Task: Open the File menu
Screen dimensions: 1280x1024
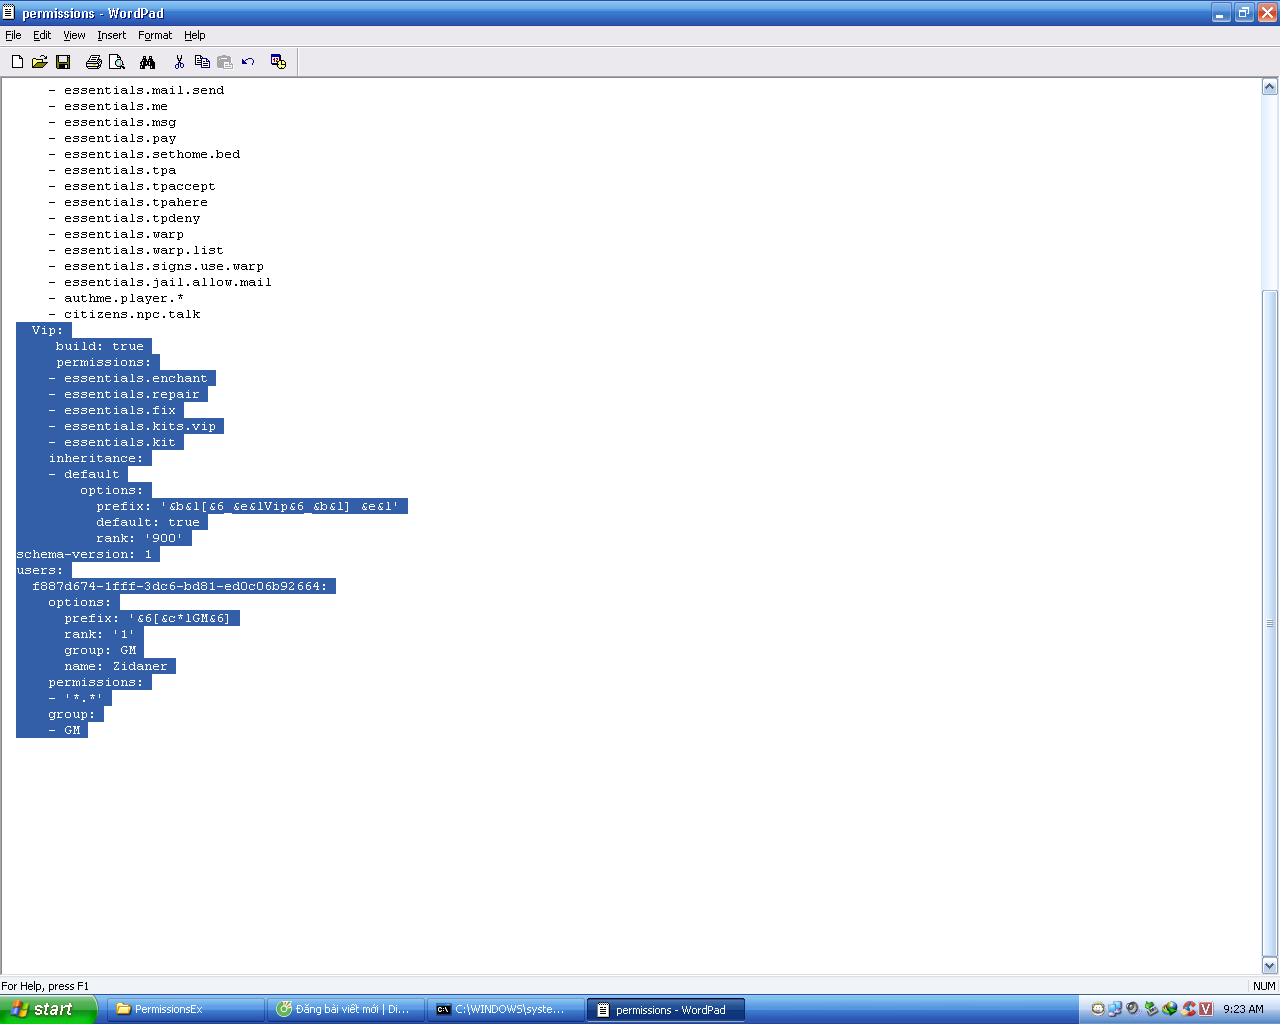Action: coord(13,35)
